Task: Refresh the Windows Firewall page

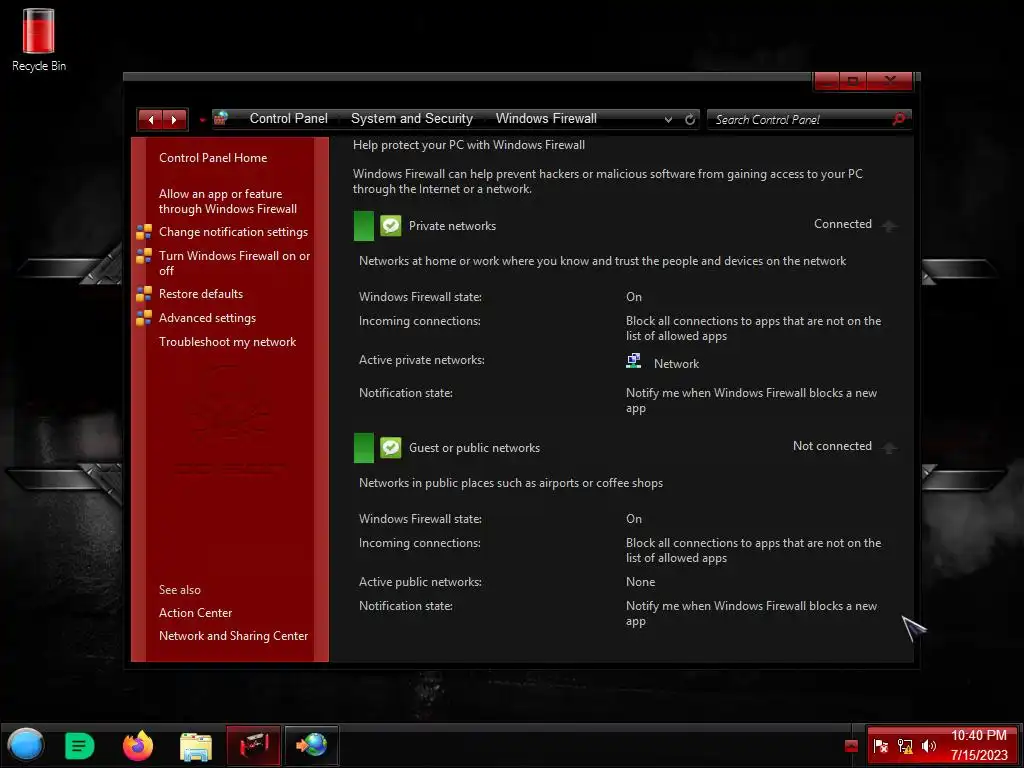Action: [690, 120]
